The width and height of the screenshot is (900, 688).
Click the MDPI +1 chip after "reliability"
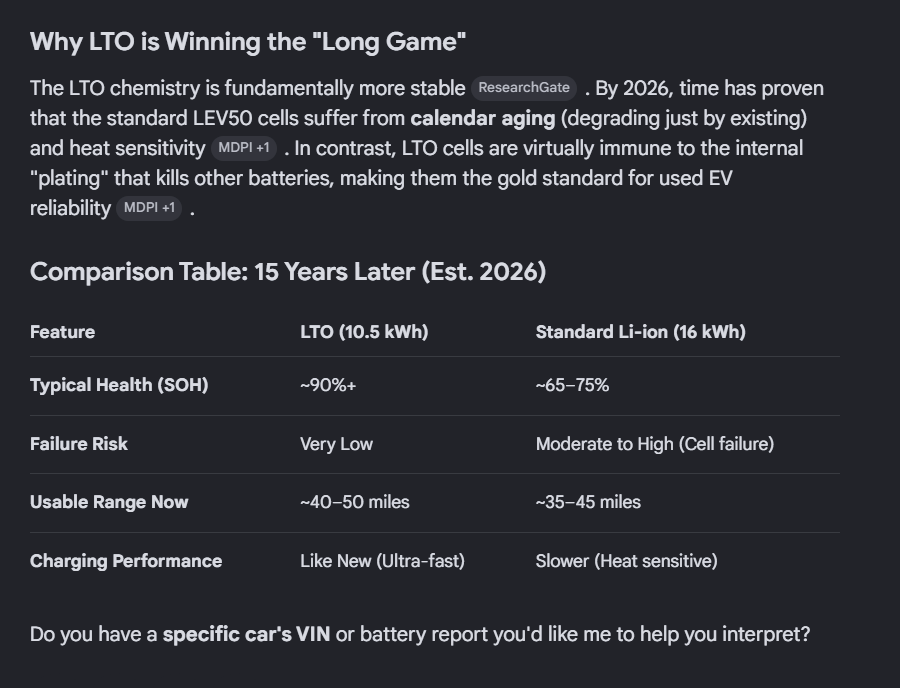pos(149,208)
